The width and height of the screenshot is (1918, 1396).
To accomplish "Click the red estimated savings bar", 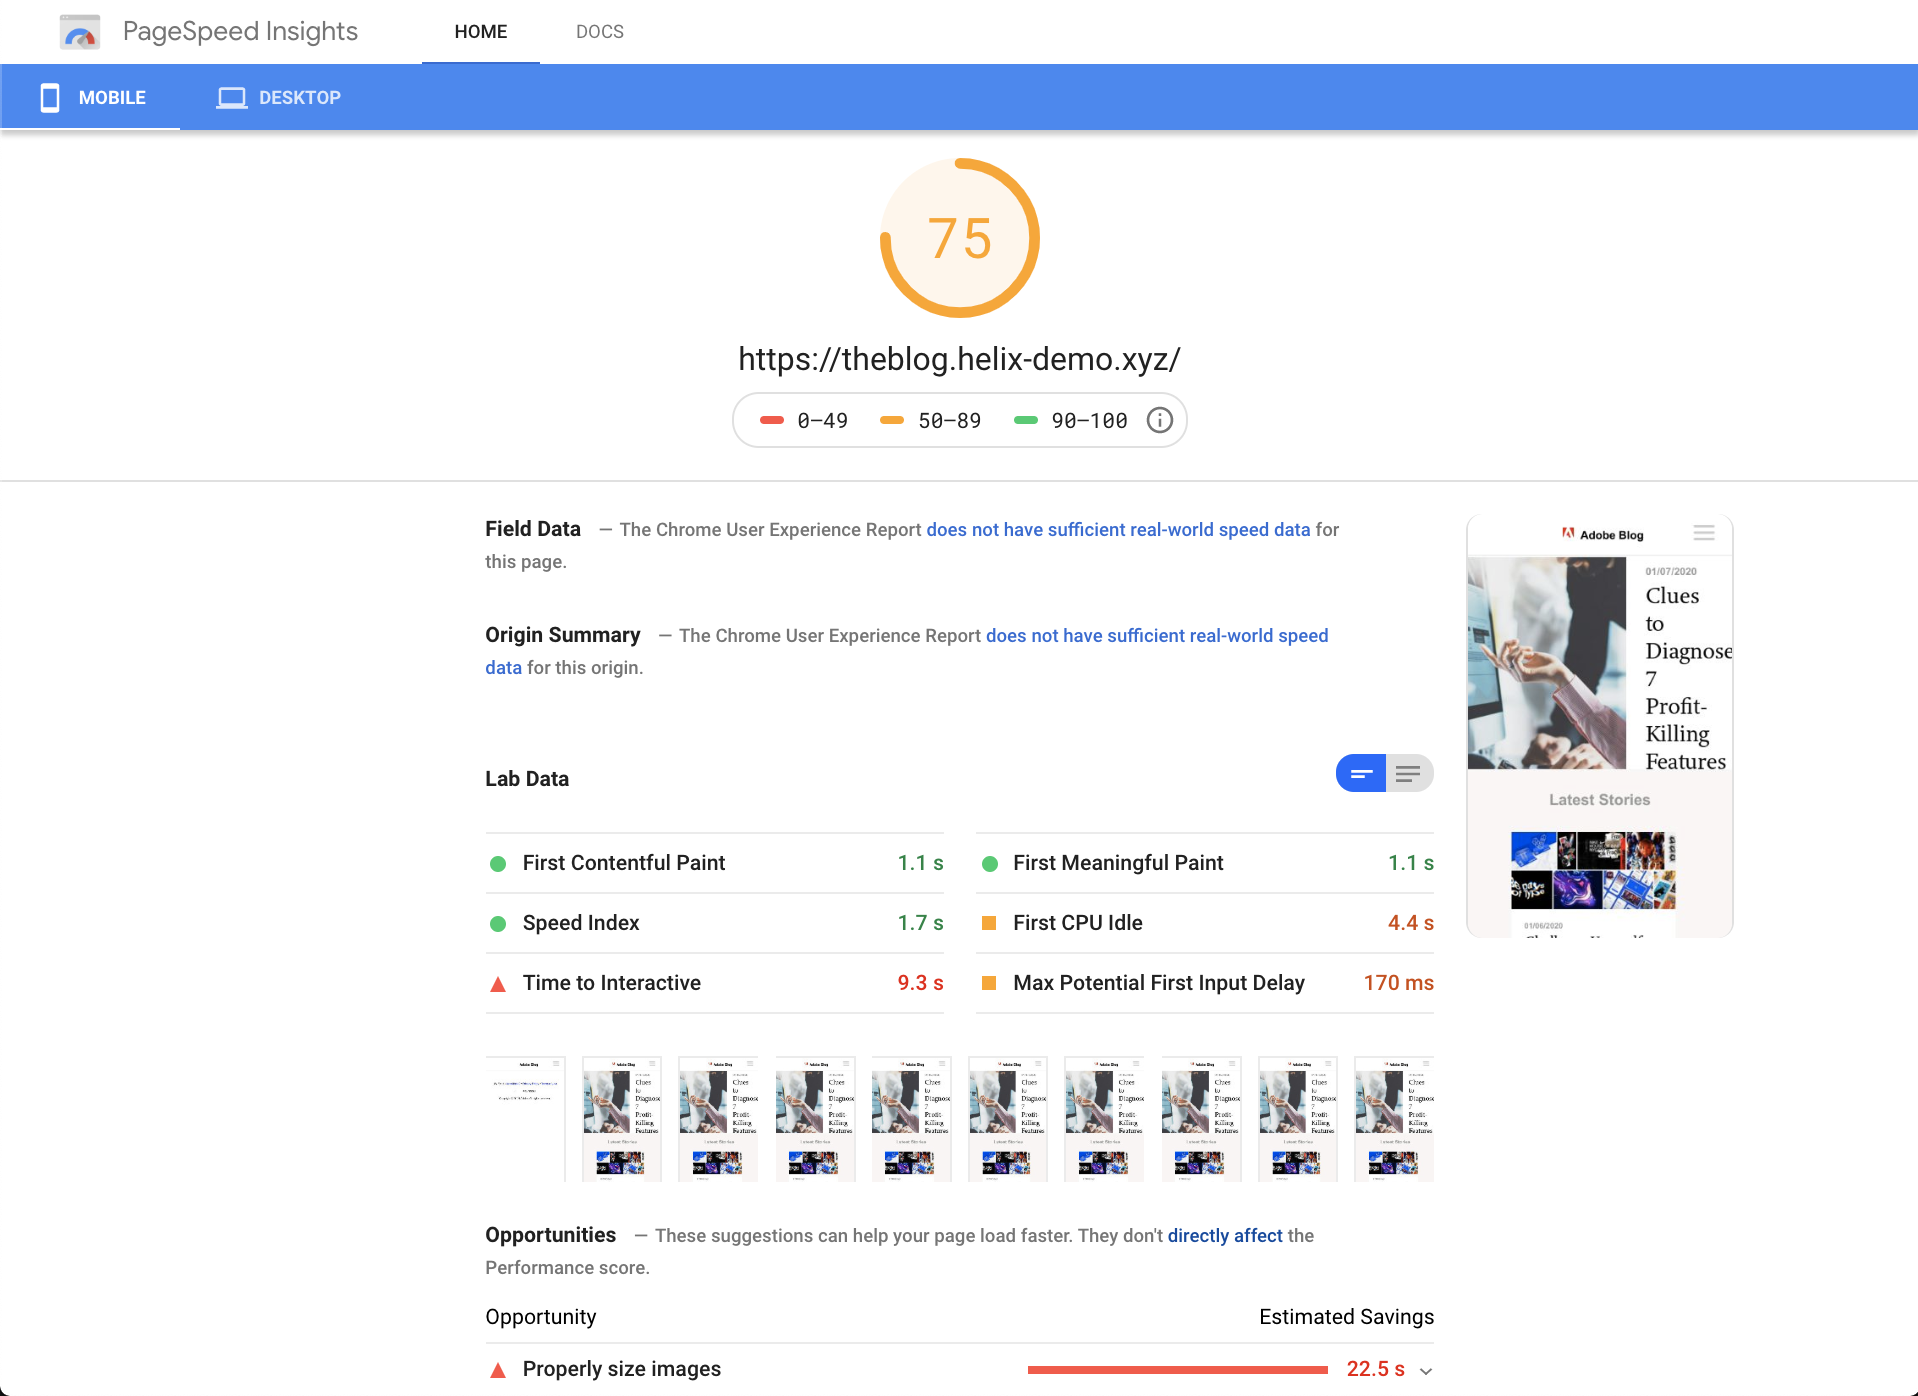I will (1177, 1369).
